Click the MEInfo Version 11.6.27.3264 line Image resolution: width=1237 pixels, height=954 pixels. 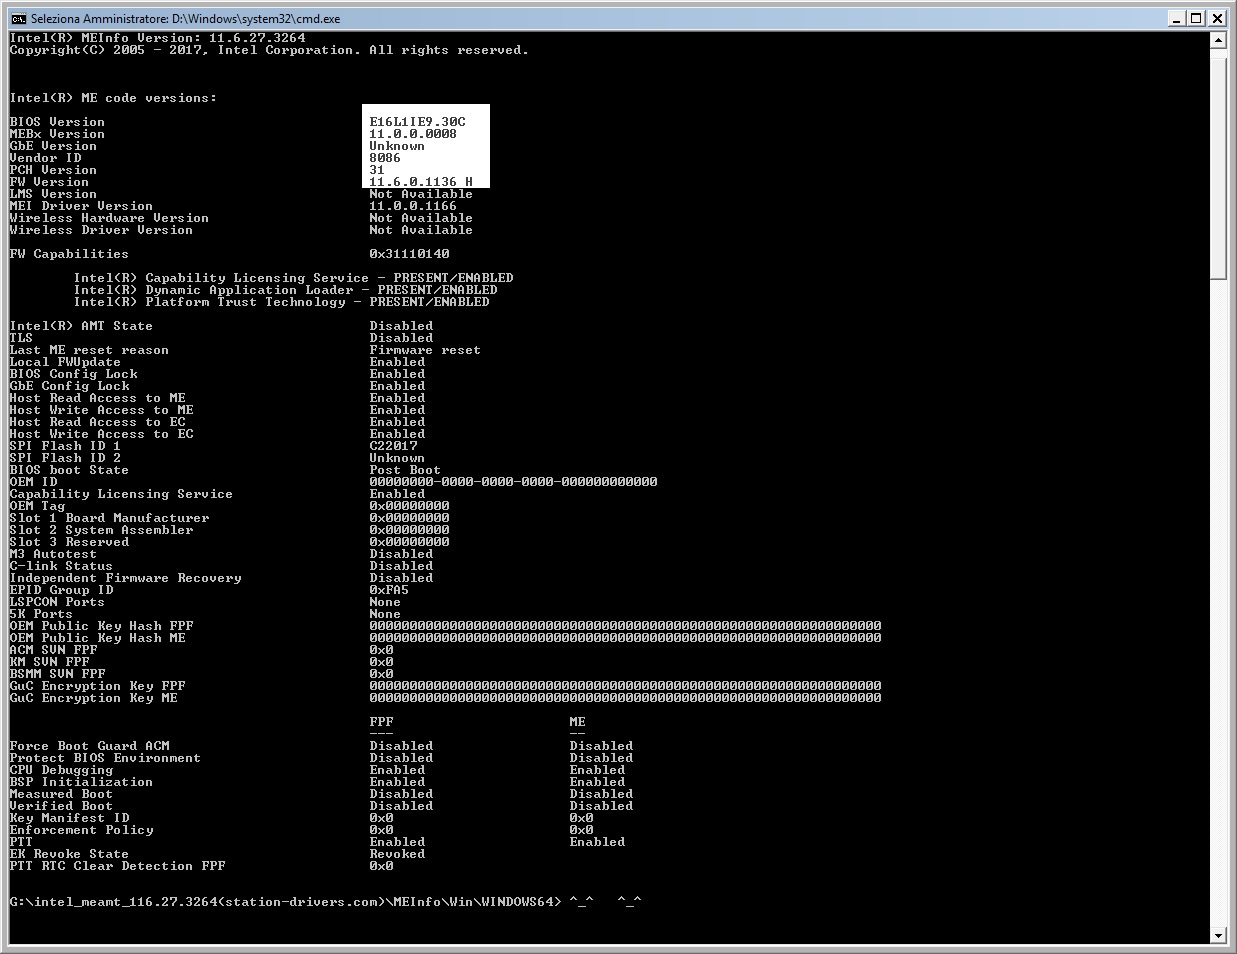tap(157, 38)
